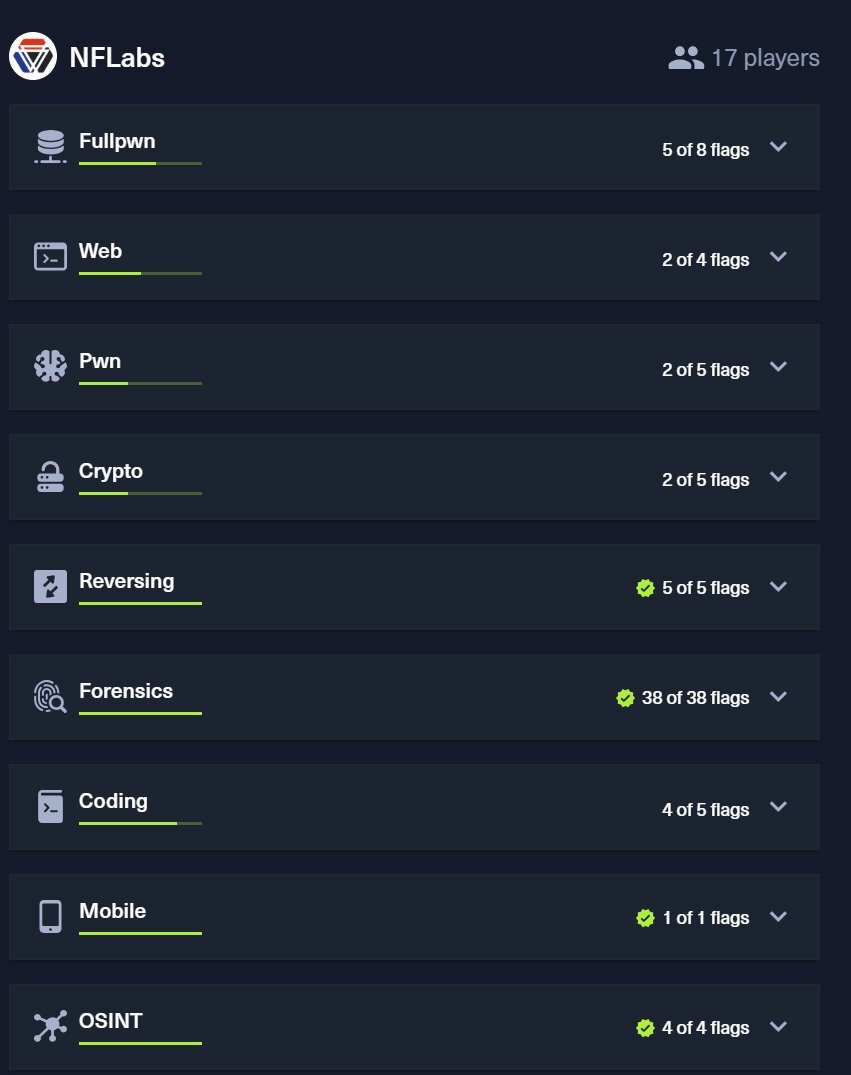851x1075 pixels.
Task: Open the Forensics category title
Action: click(x=126, y=691)
